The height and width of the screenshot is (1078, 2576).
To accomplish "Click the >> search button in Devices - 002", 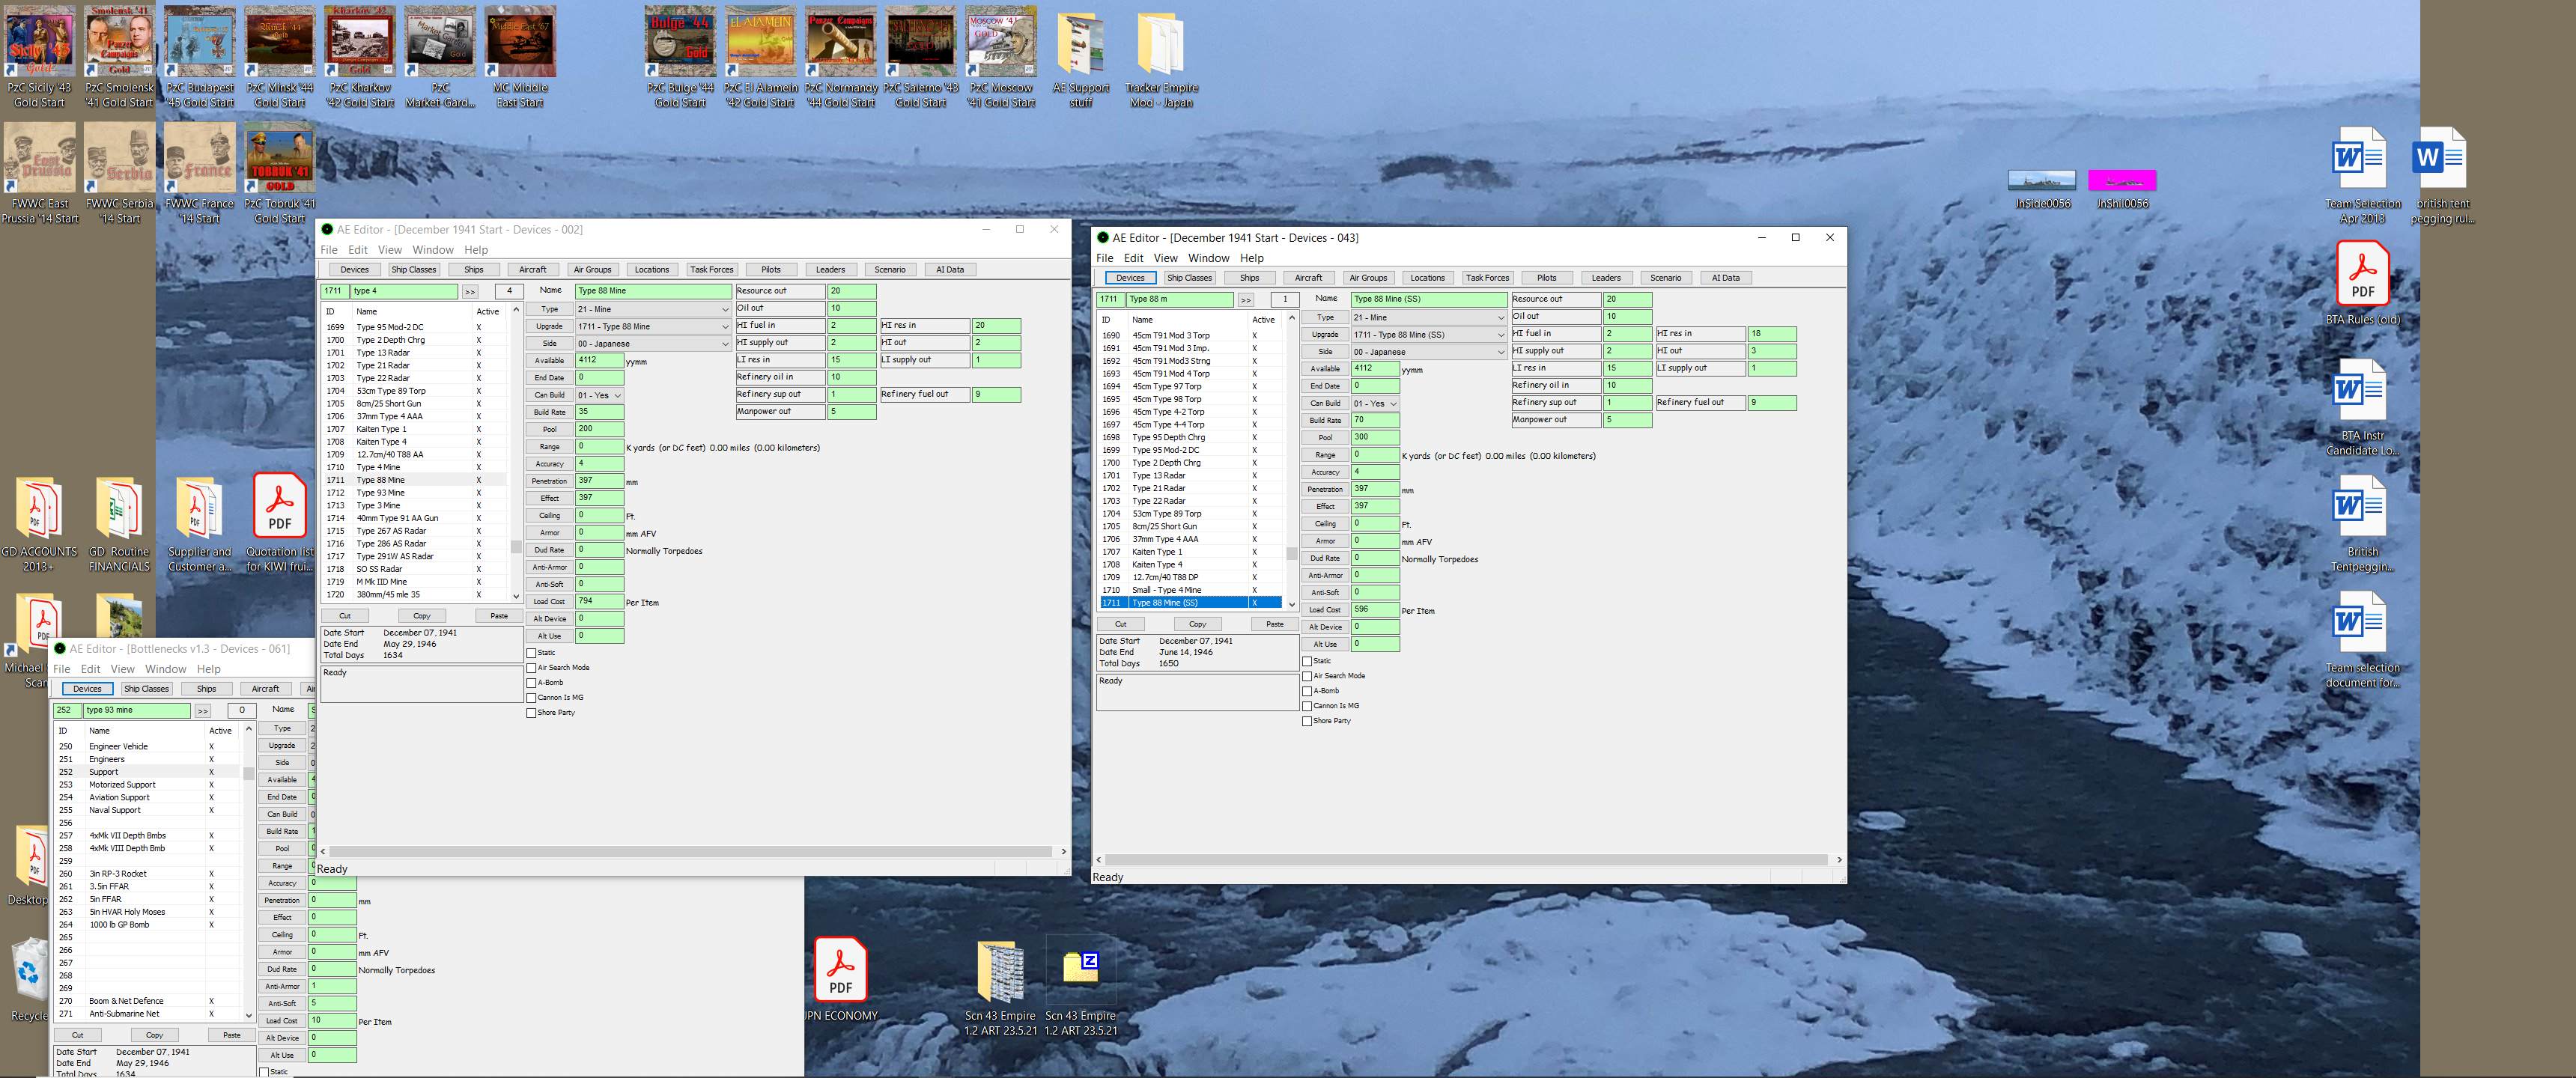I will [470, 291].
